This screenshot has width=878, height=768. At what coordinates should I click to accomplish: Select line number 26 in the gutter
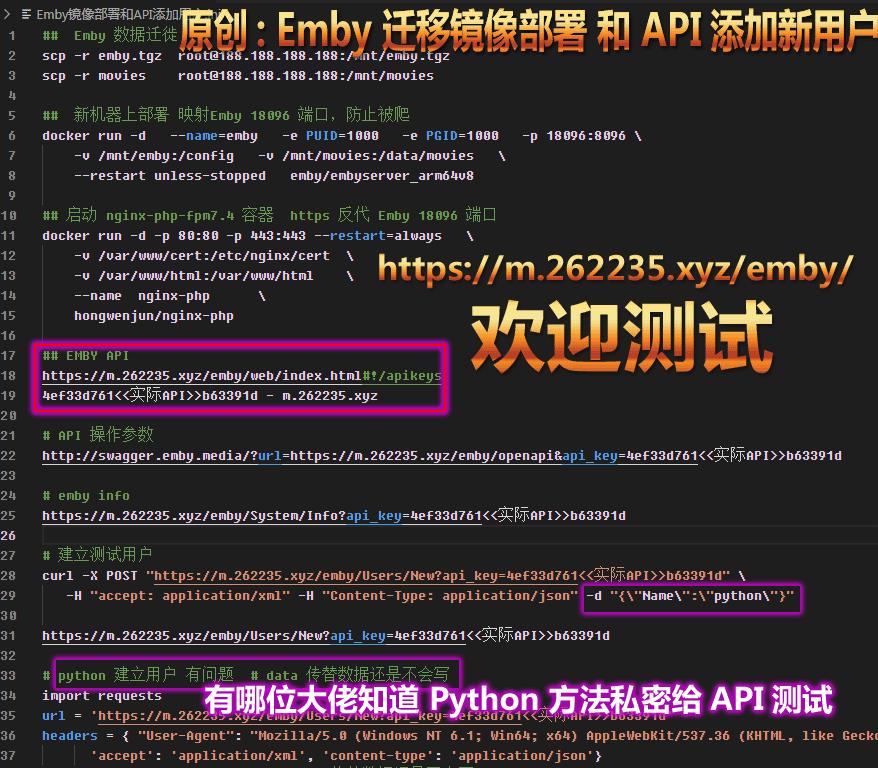(x=8, y=536)
